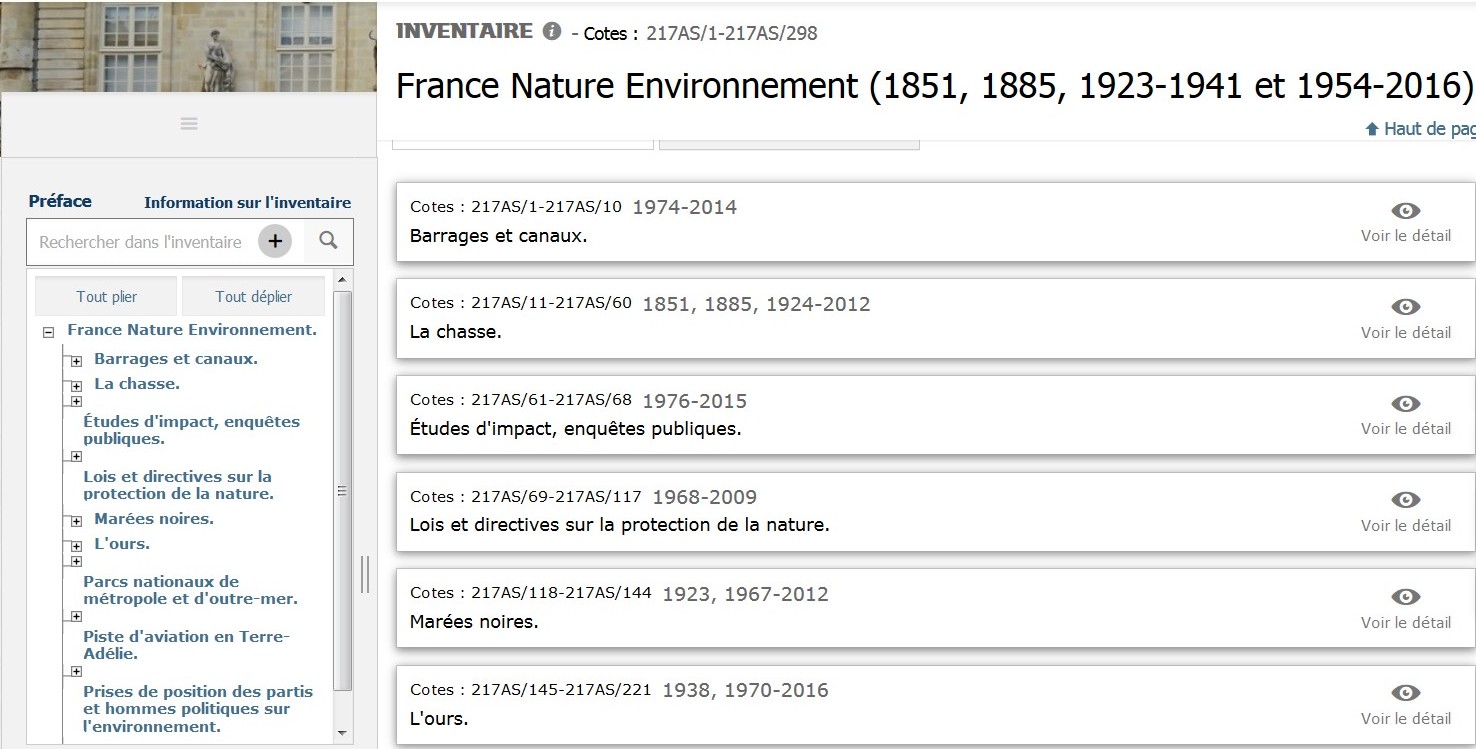
Task: Open the hamburger menu above the inventory panel
Action: pos(189,124)
